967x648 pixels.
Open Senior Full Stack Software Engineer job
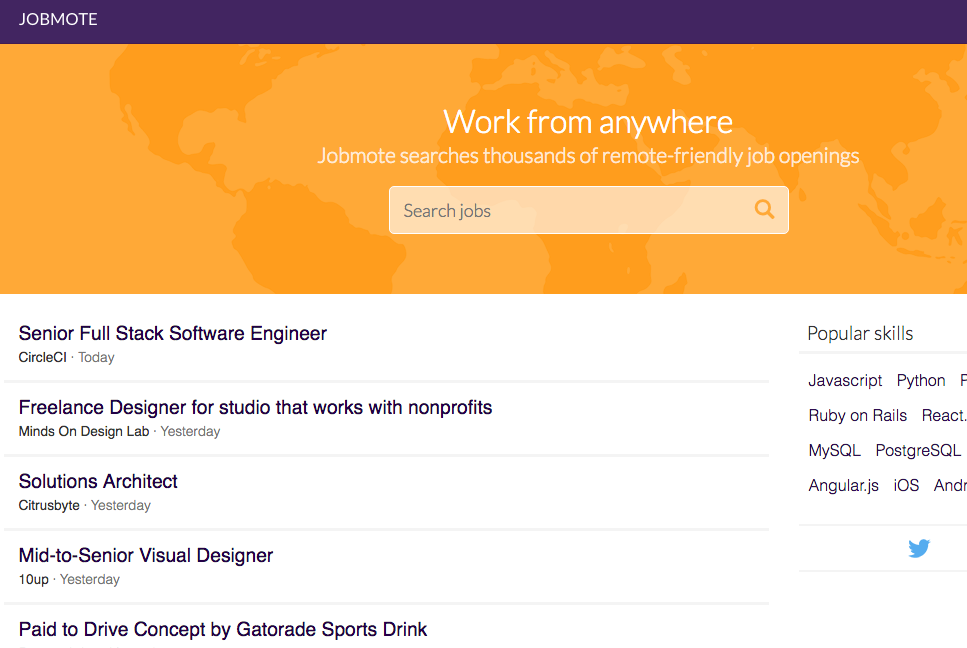tap(173, 334)
